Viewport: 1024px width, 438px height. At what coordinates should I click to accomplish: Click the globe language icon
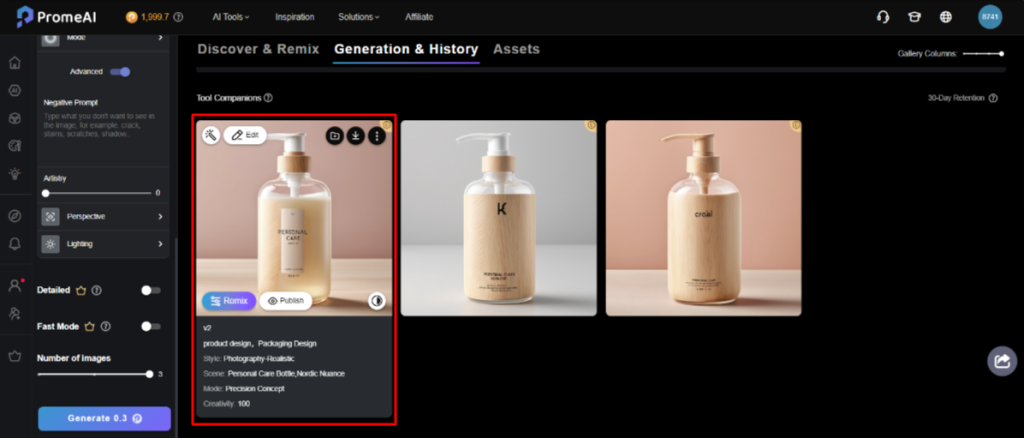(x=945, y=17)
